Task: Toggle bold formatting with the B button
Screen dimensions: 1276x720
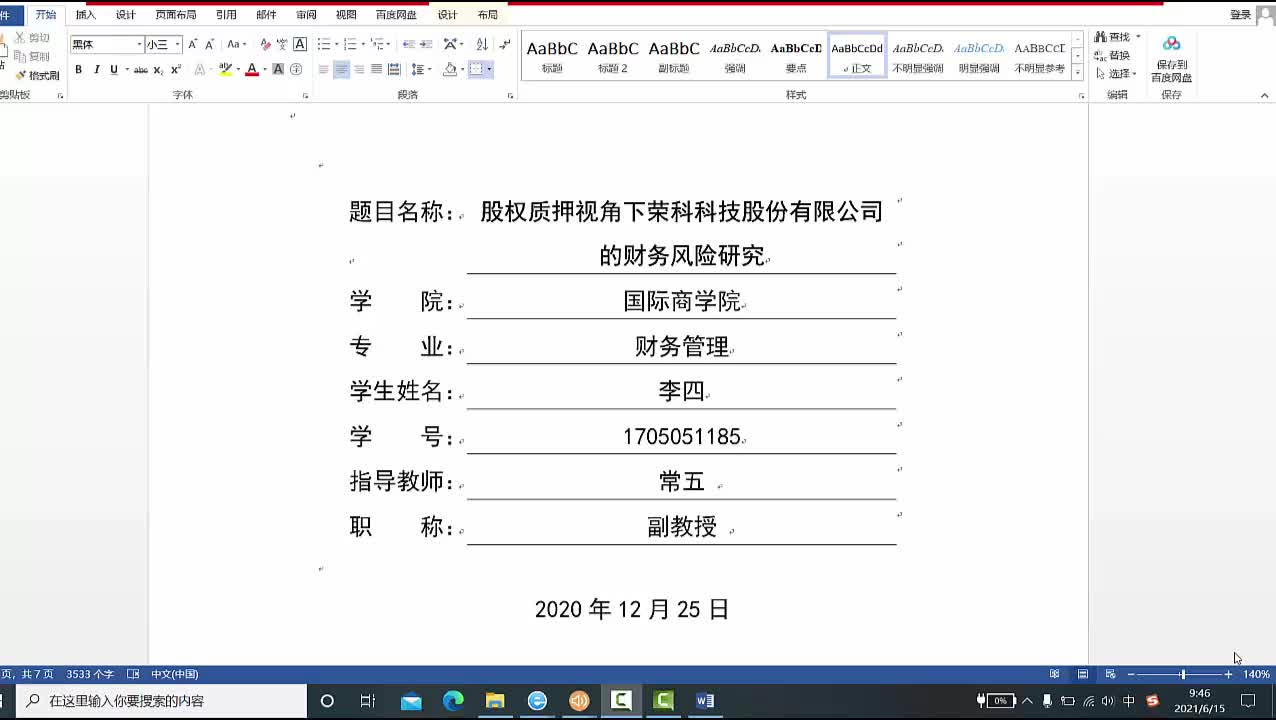Action: (x=79, y=69)
